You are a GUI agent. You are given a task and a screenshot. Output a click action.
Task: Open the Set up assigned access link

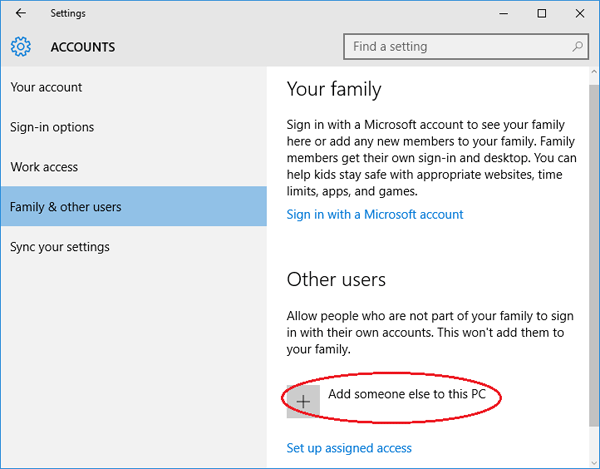click(x=349, y=448)
